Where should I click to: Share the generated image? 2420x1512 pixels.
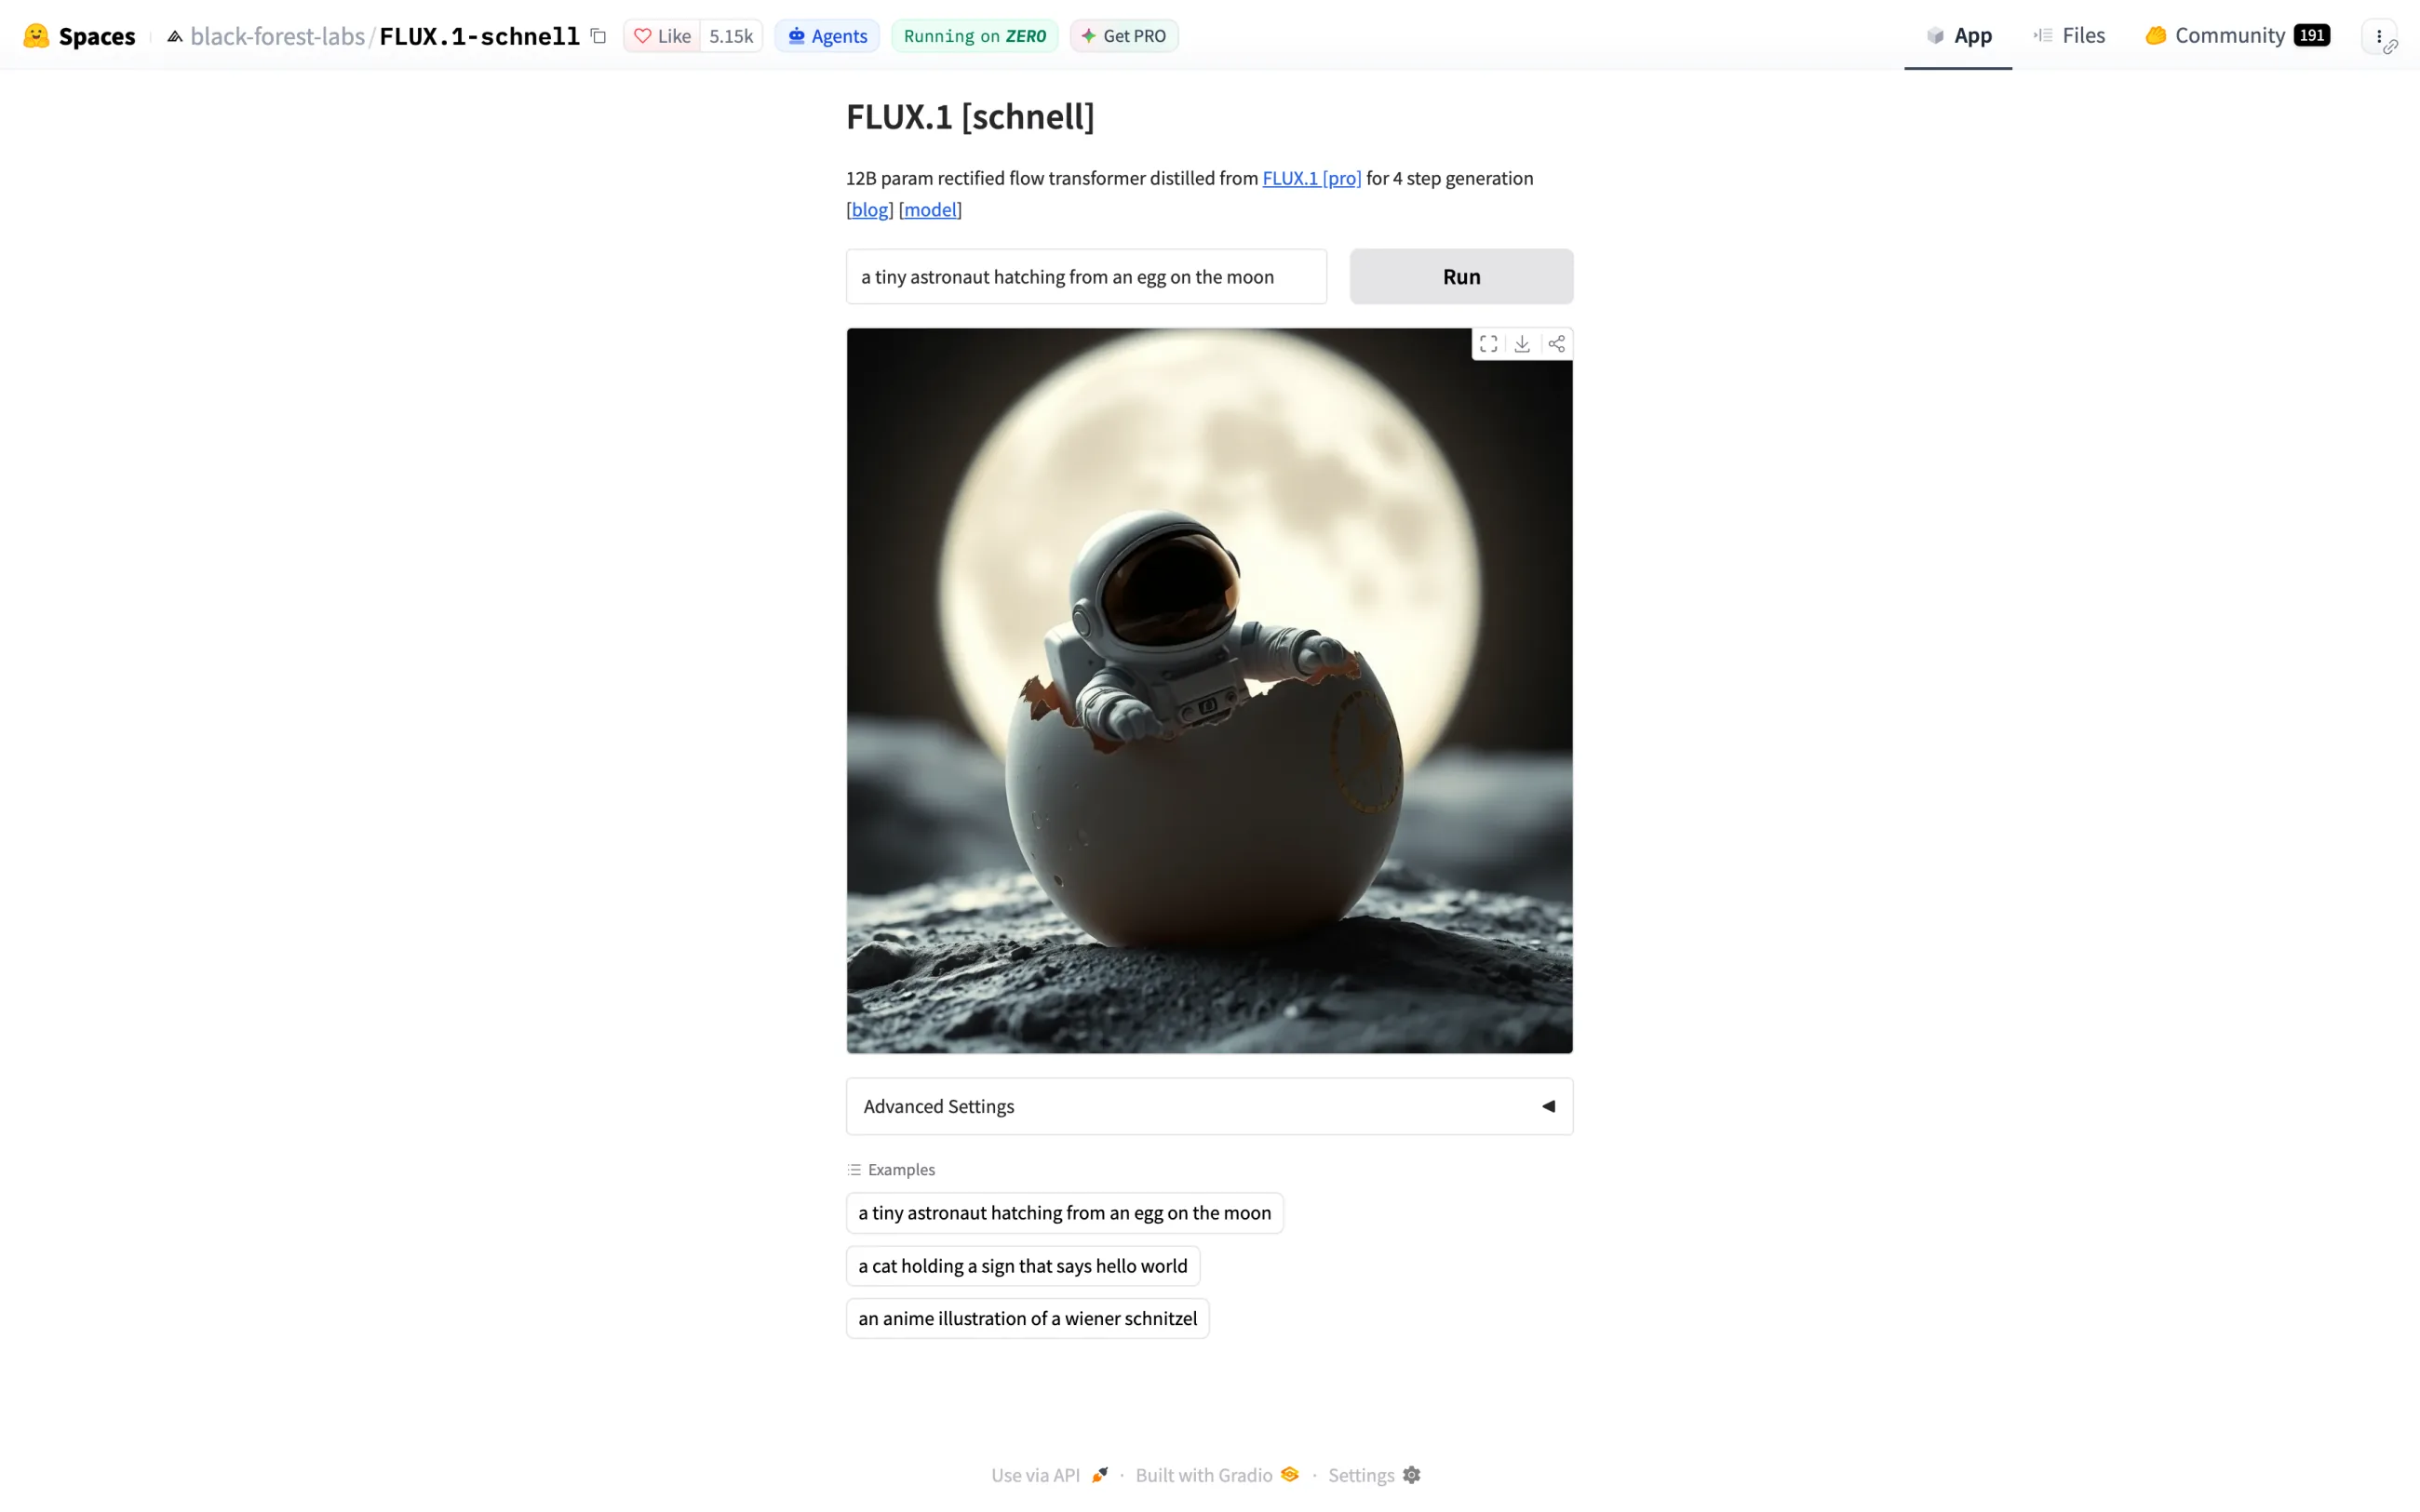pyautogui.click(x=1556, y=344)
